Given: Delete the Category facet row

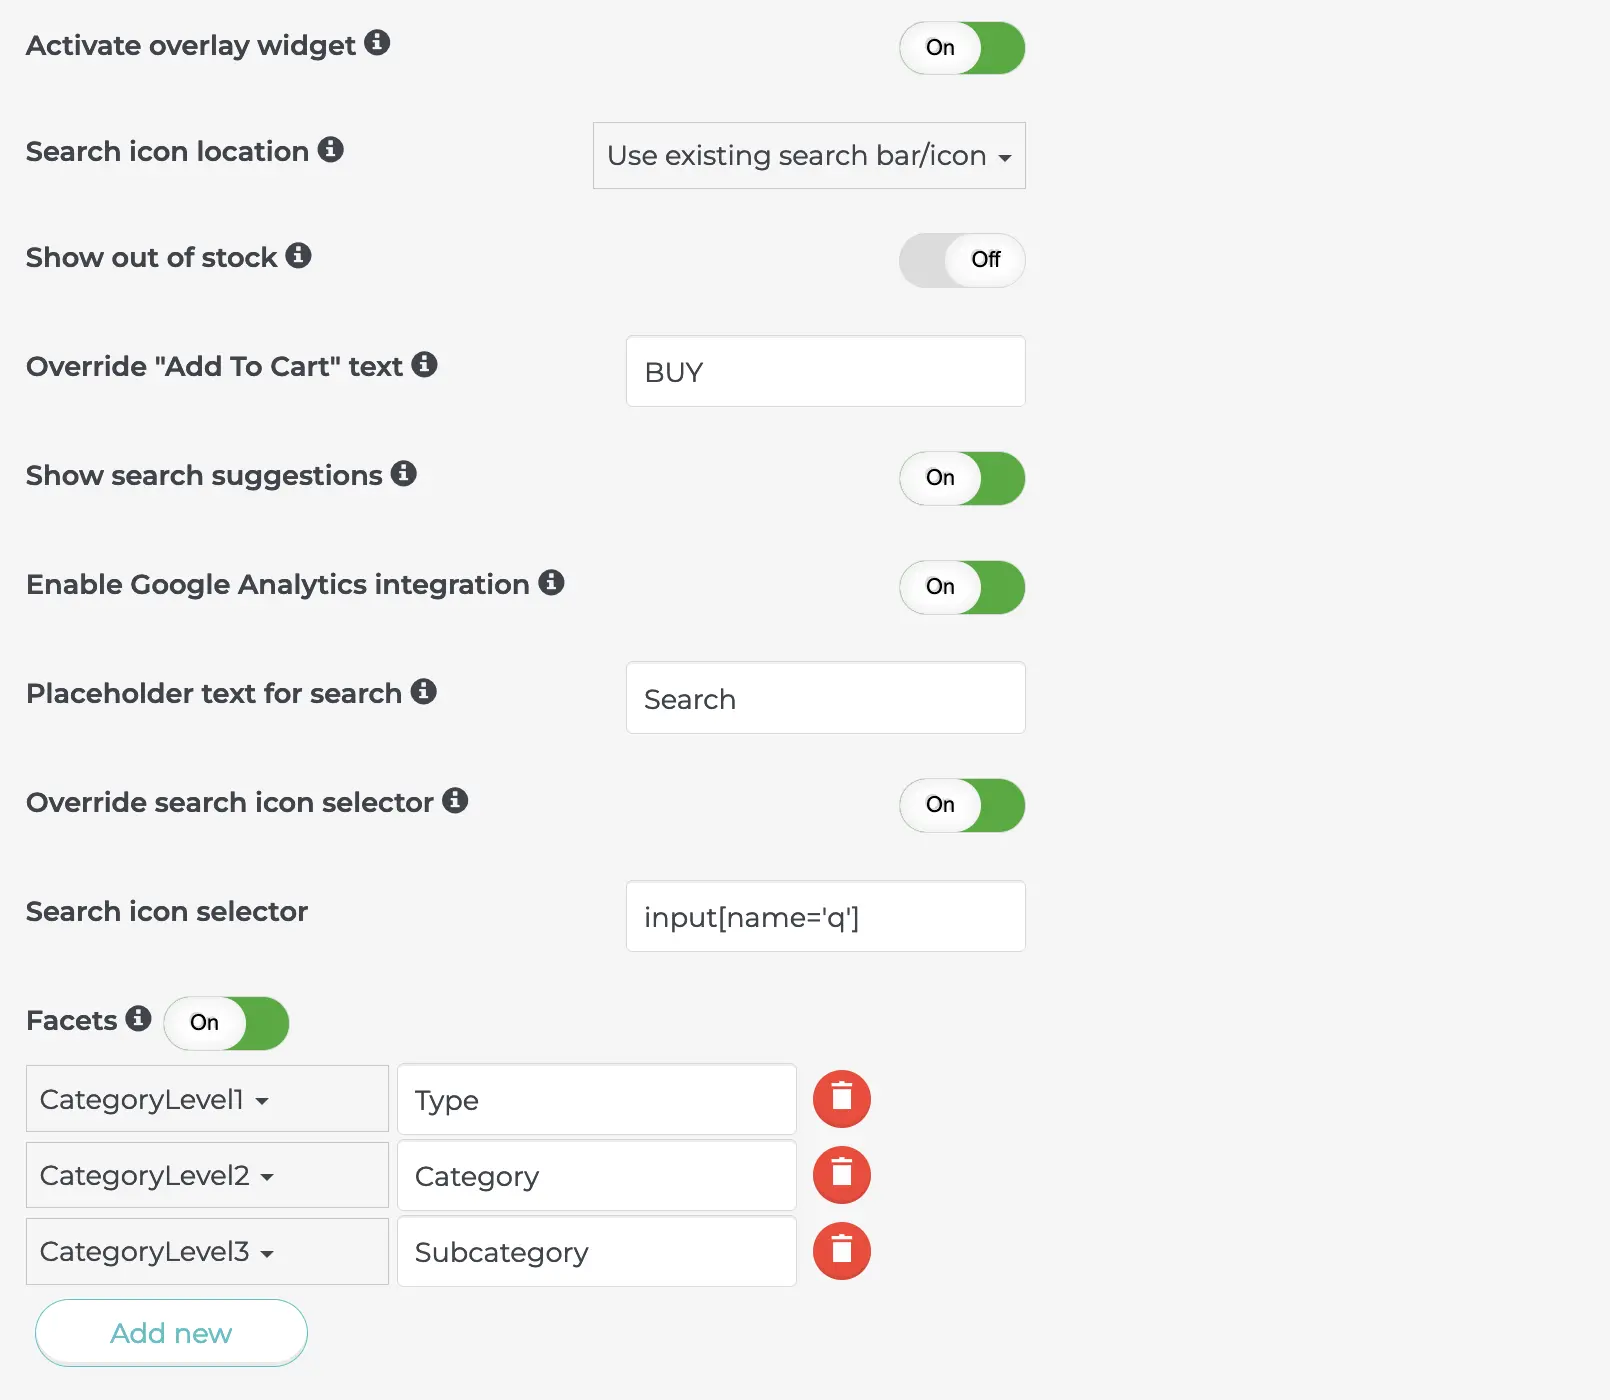Looking at the screenshot, I should pyautogui.click(x=842, y=1175).
